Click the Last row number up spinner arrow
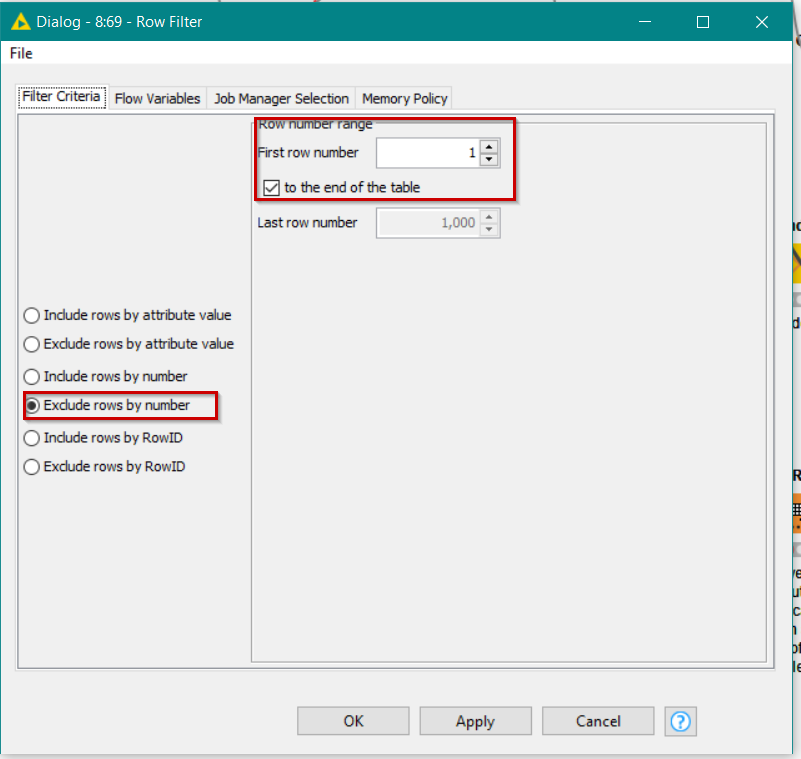This screenshot has width=801, height=759. 489,217
